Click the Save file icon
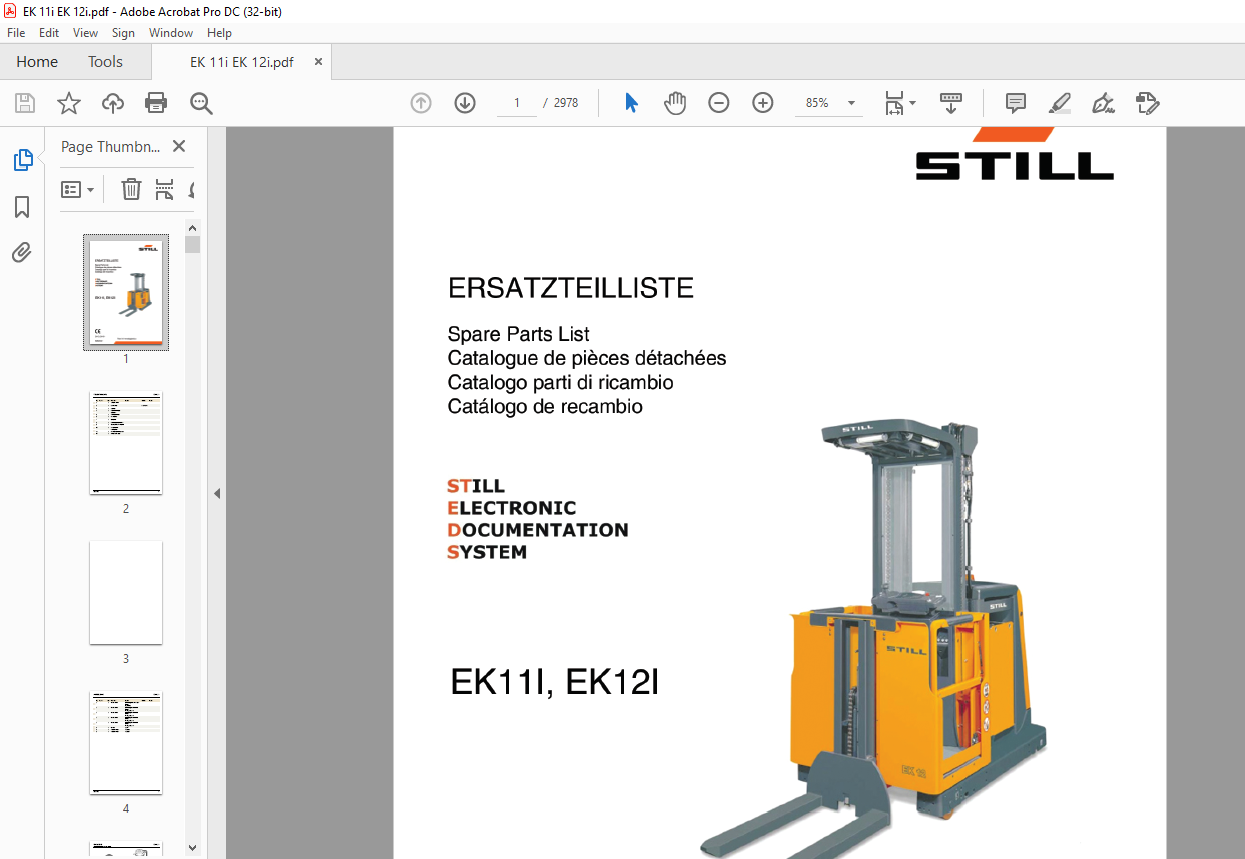Screen dimensions: 1245x859 [25, 103]
